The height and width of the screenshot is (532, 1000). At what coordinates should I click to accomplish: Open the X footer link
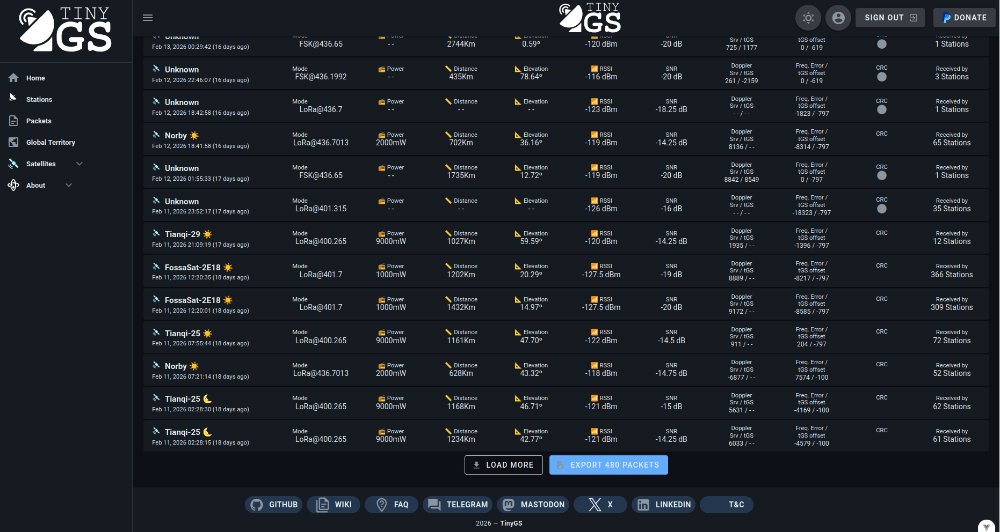pos(600,505)
